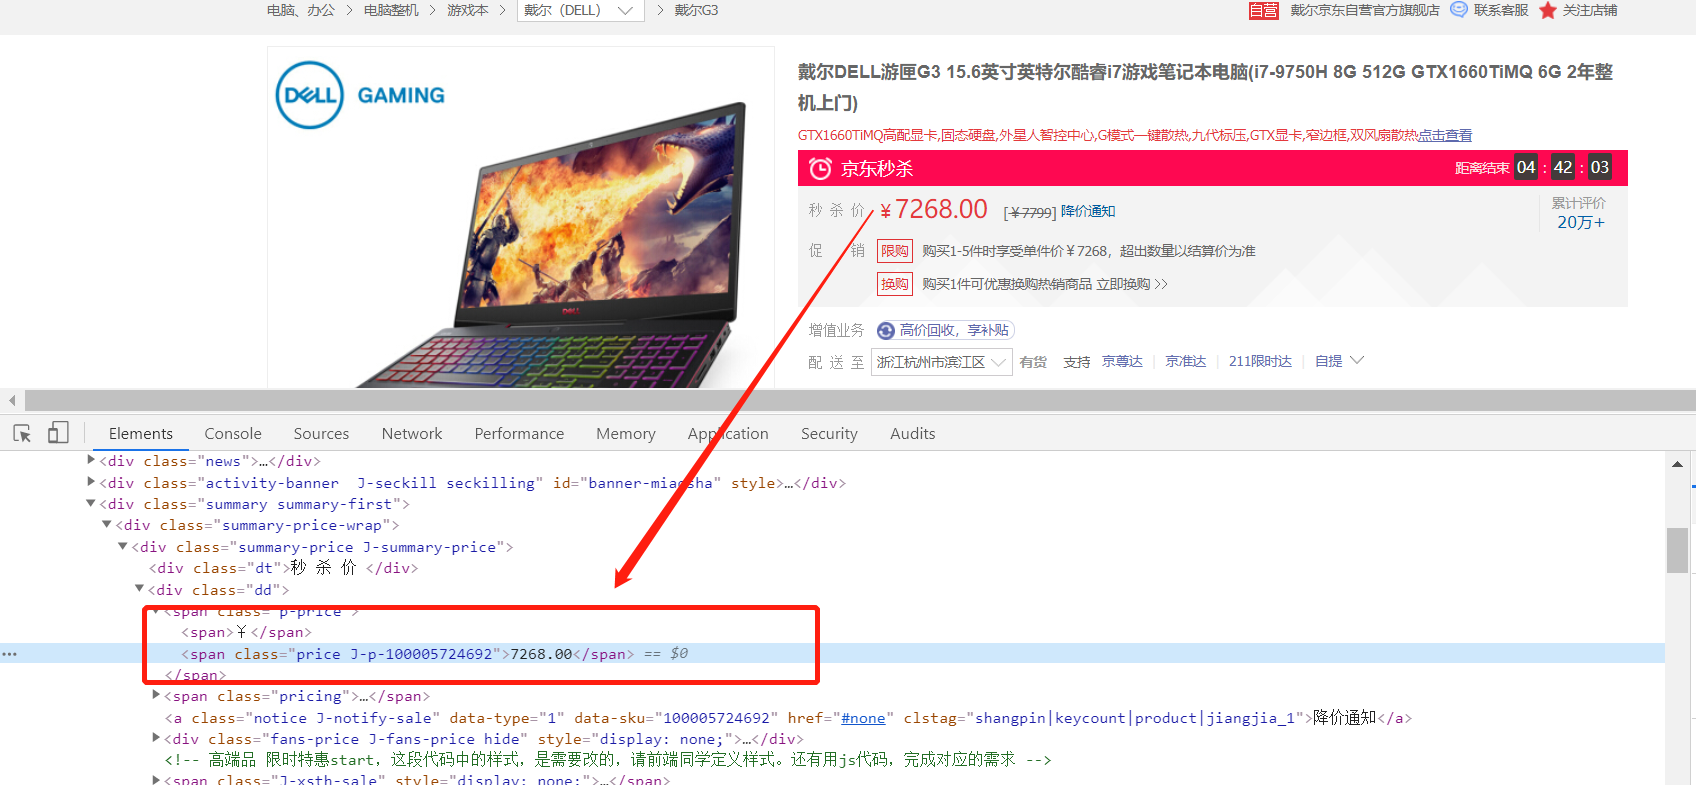Open the Console tab
This screenshot has height=785, width=1696.
tap(233, 433)
